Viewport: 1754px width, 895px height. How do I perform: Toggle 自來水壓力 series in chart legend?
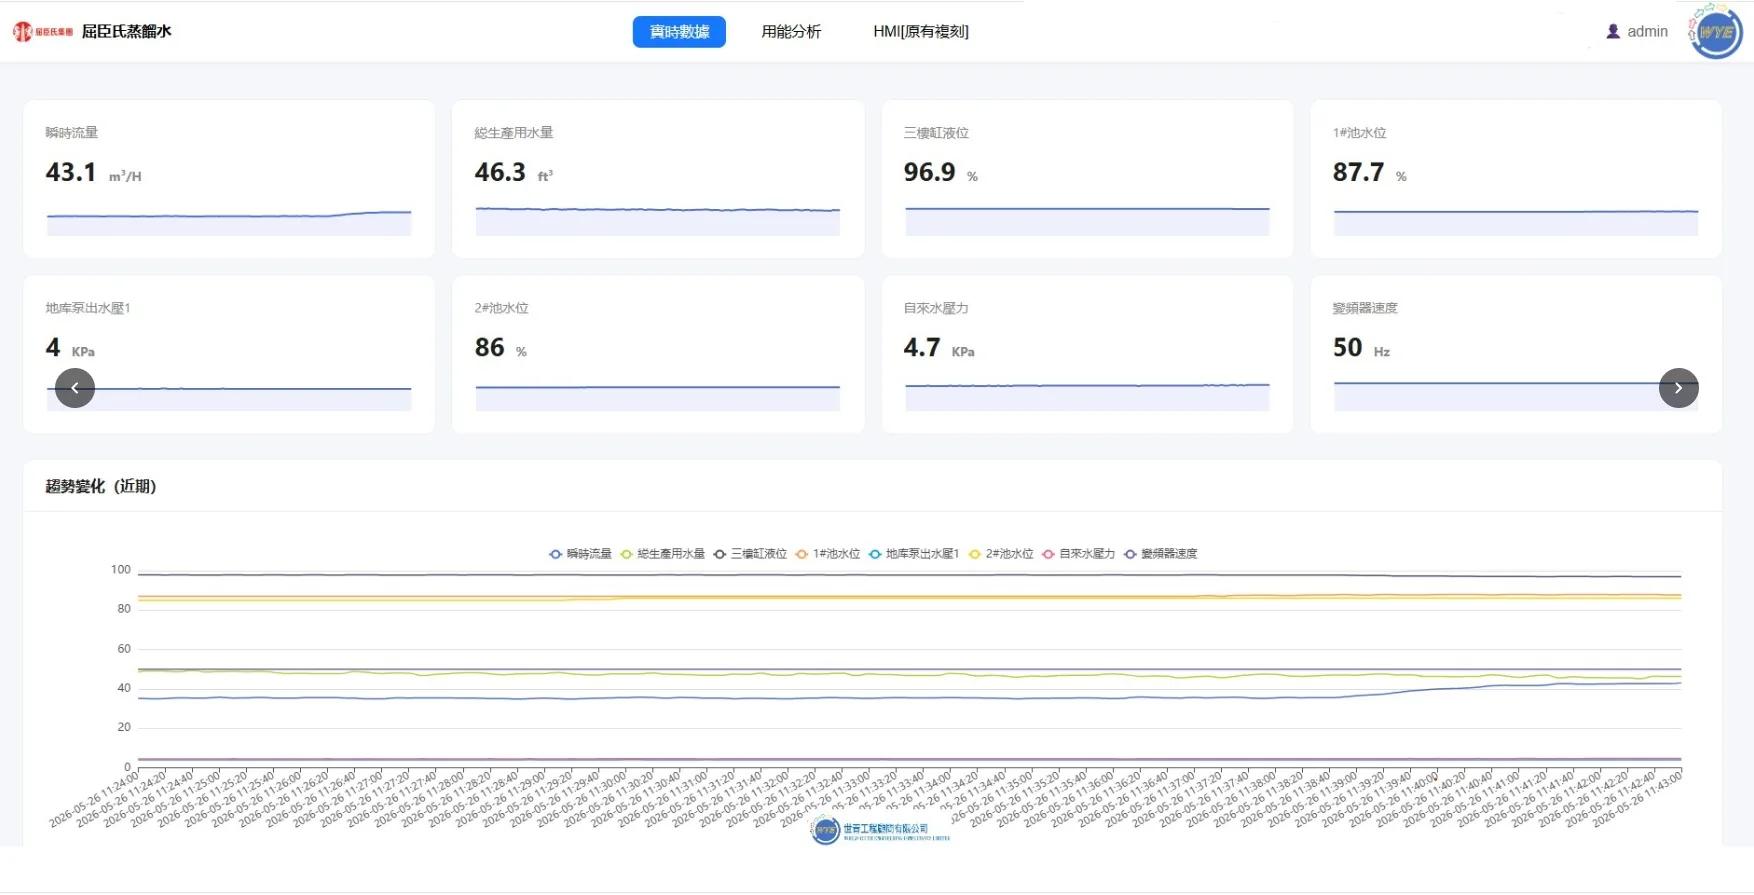click(x=1078, y=554)
